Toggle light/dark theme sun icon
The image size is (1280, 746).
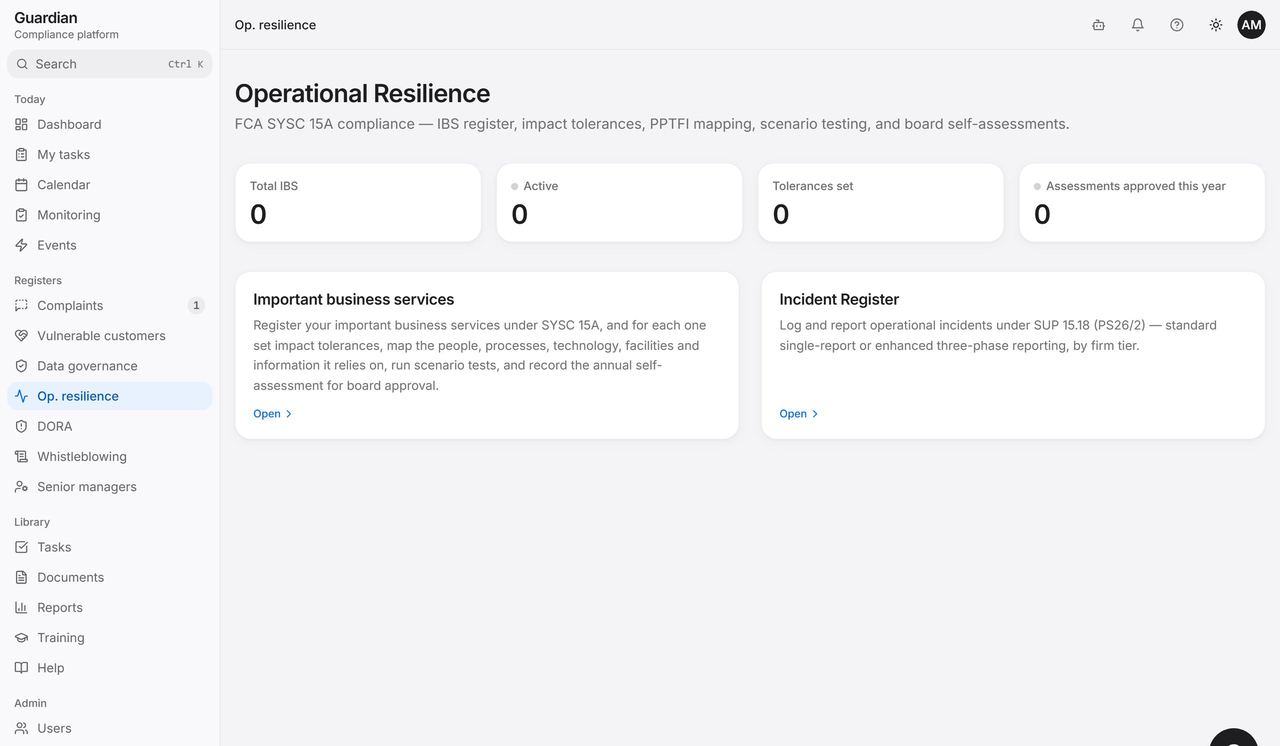coord(1216,25)
